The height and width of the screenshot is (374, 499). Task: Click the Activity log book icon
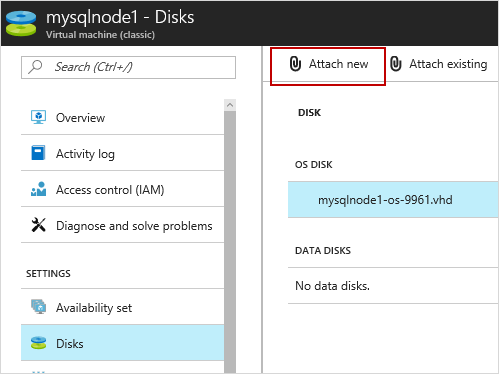coord(38,153)
